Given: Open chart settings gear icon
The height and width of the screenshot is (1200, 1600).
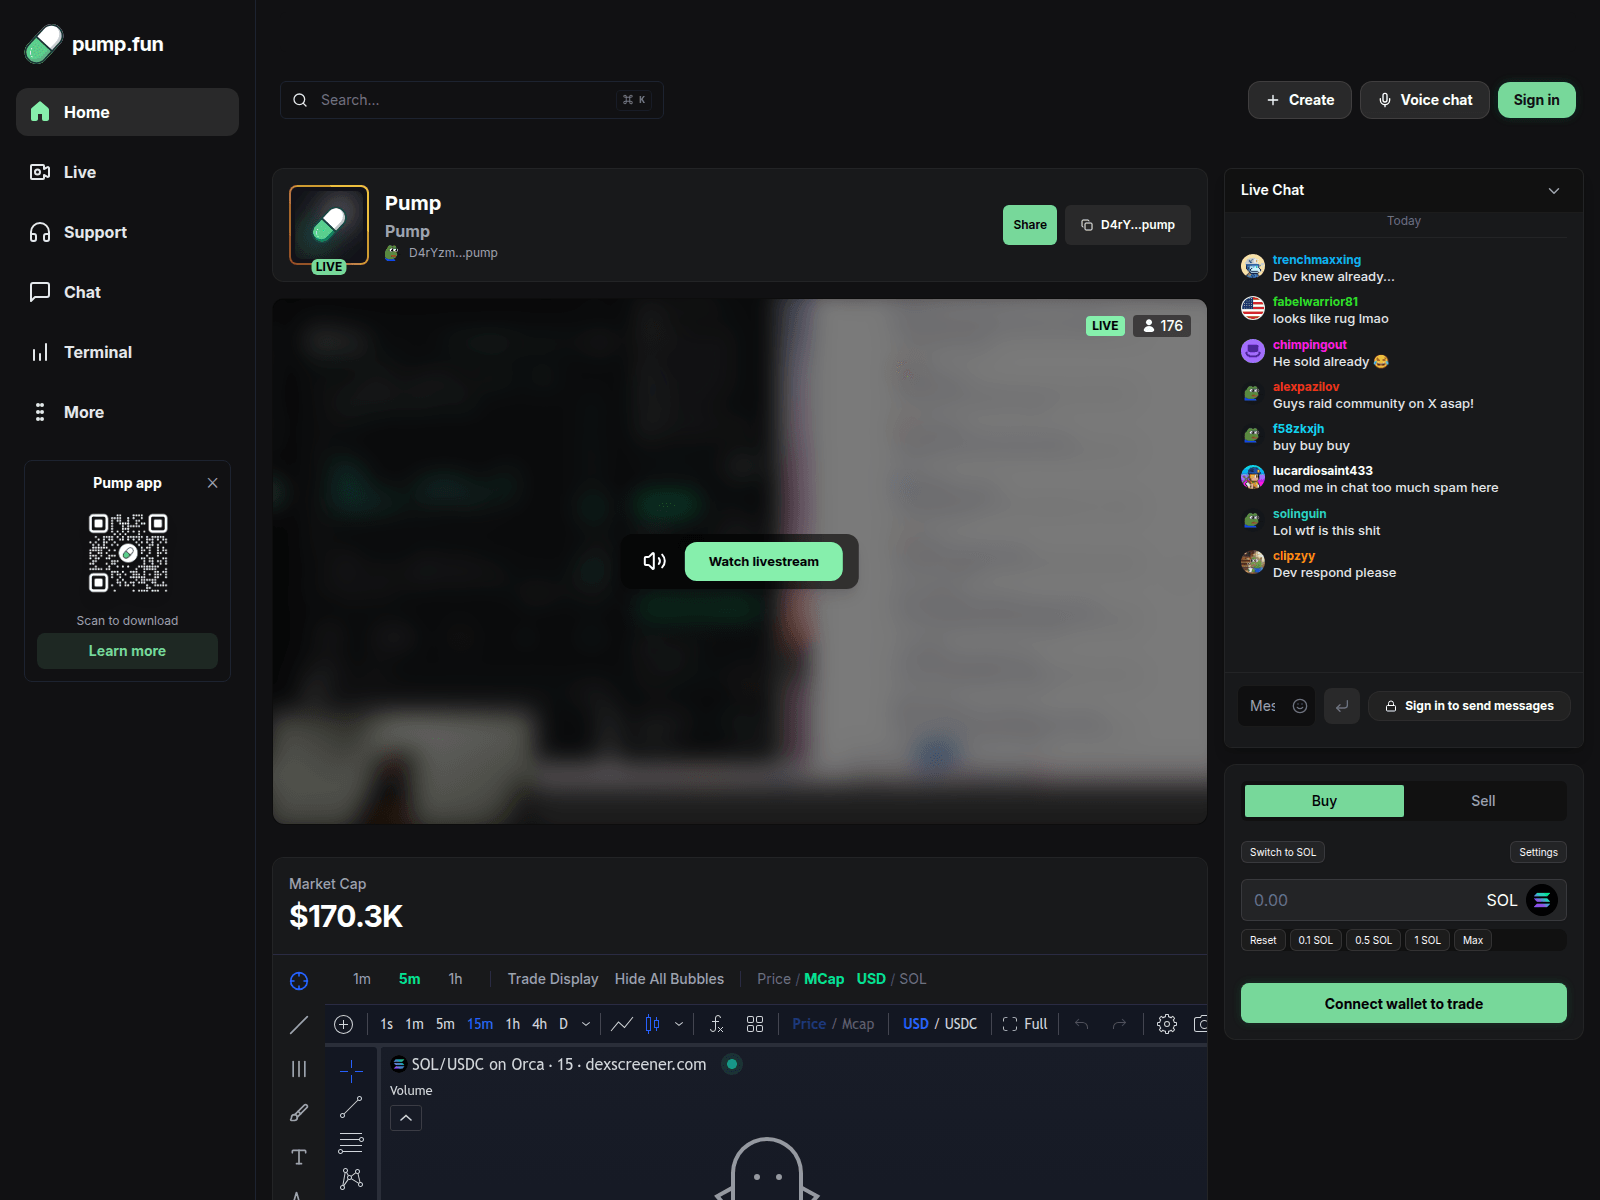Looking at the screenshot, I should pos(1167,1024).
